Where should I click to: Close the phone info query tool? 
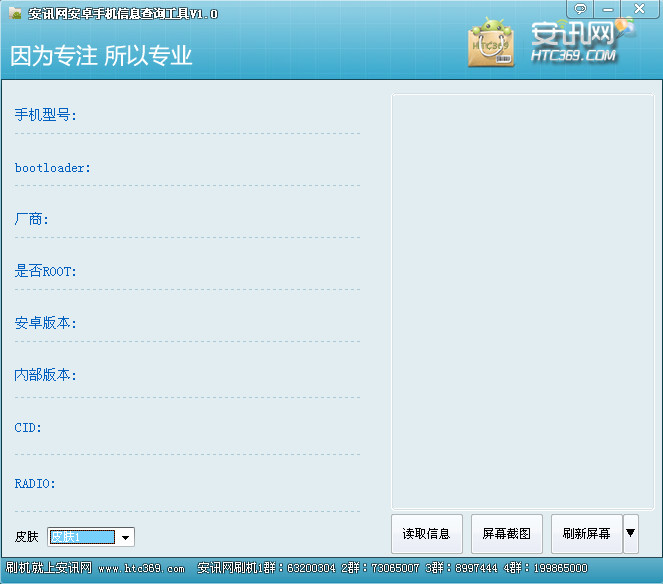[x=639, y=9]
